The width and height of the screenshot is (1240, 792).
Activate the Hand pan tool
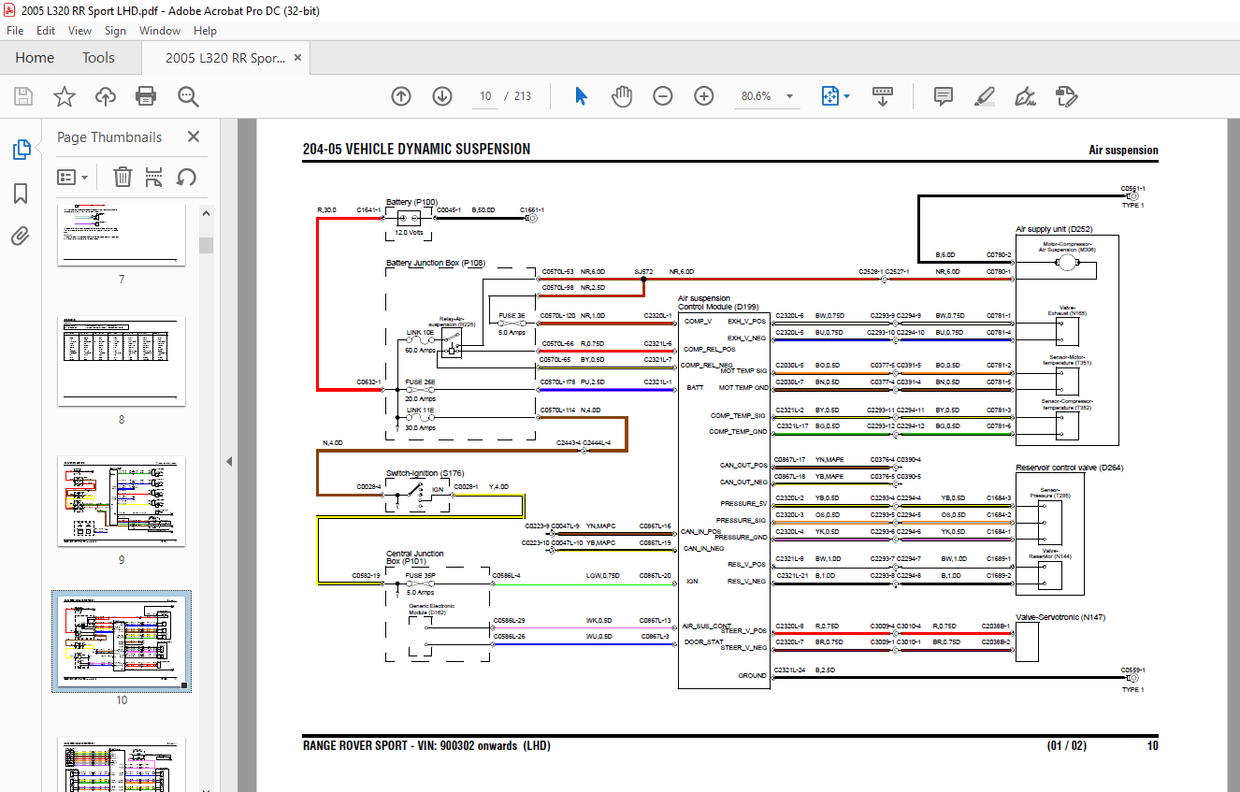point(622,96)
